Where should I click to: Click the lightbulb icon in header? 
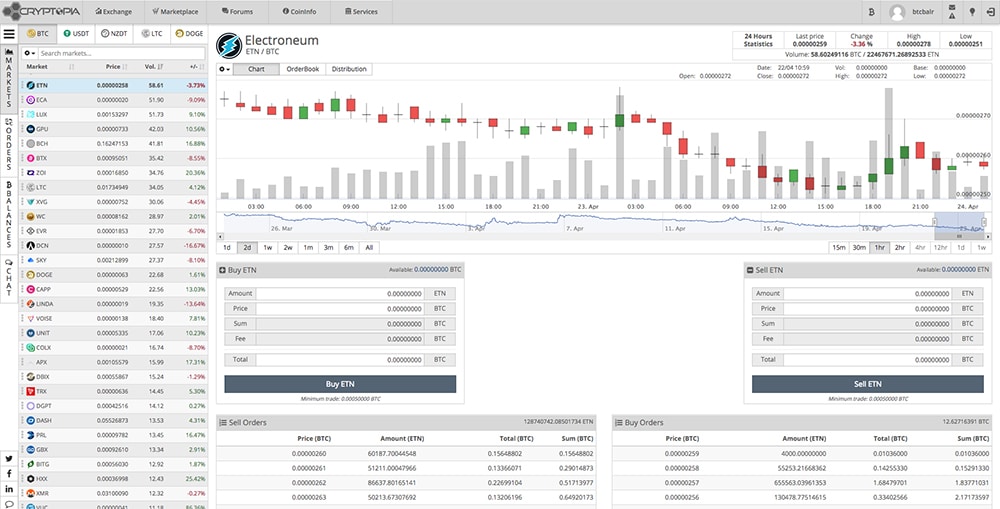click(x=970, y=12)
